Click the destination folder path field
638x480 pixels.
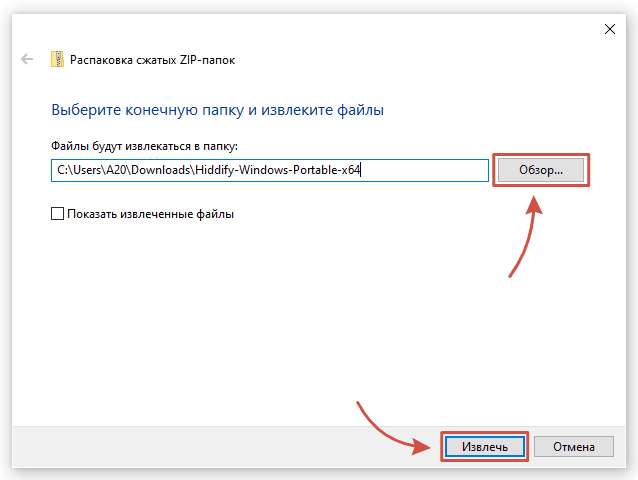click(x=270, y=170)
